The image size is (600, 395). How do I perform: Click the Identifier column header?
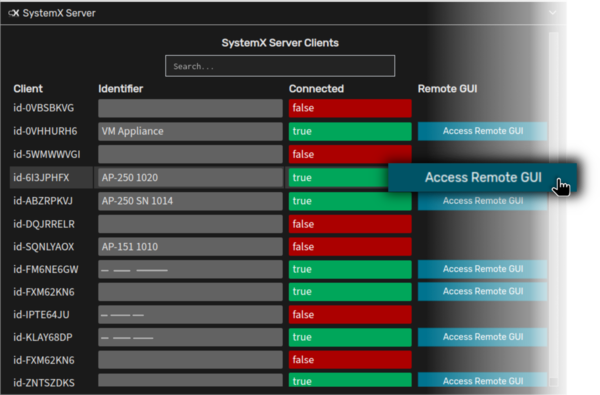[x=121, y=89]
